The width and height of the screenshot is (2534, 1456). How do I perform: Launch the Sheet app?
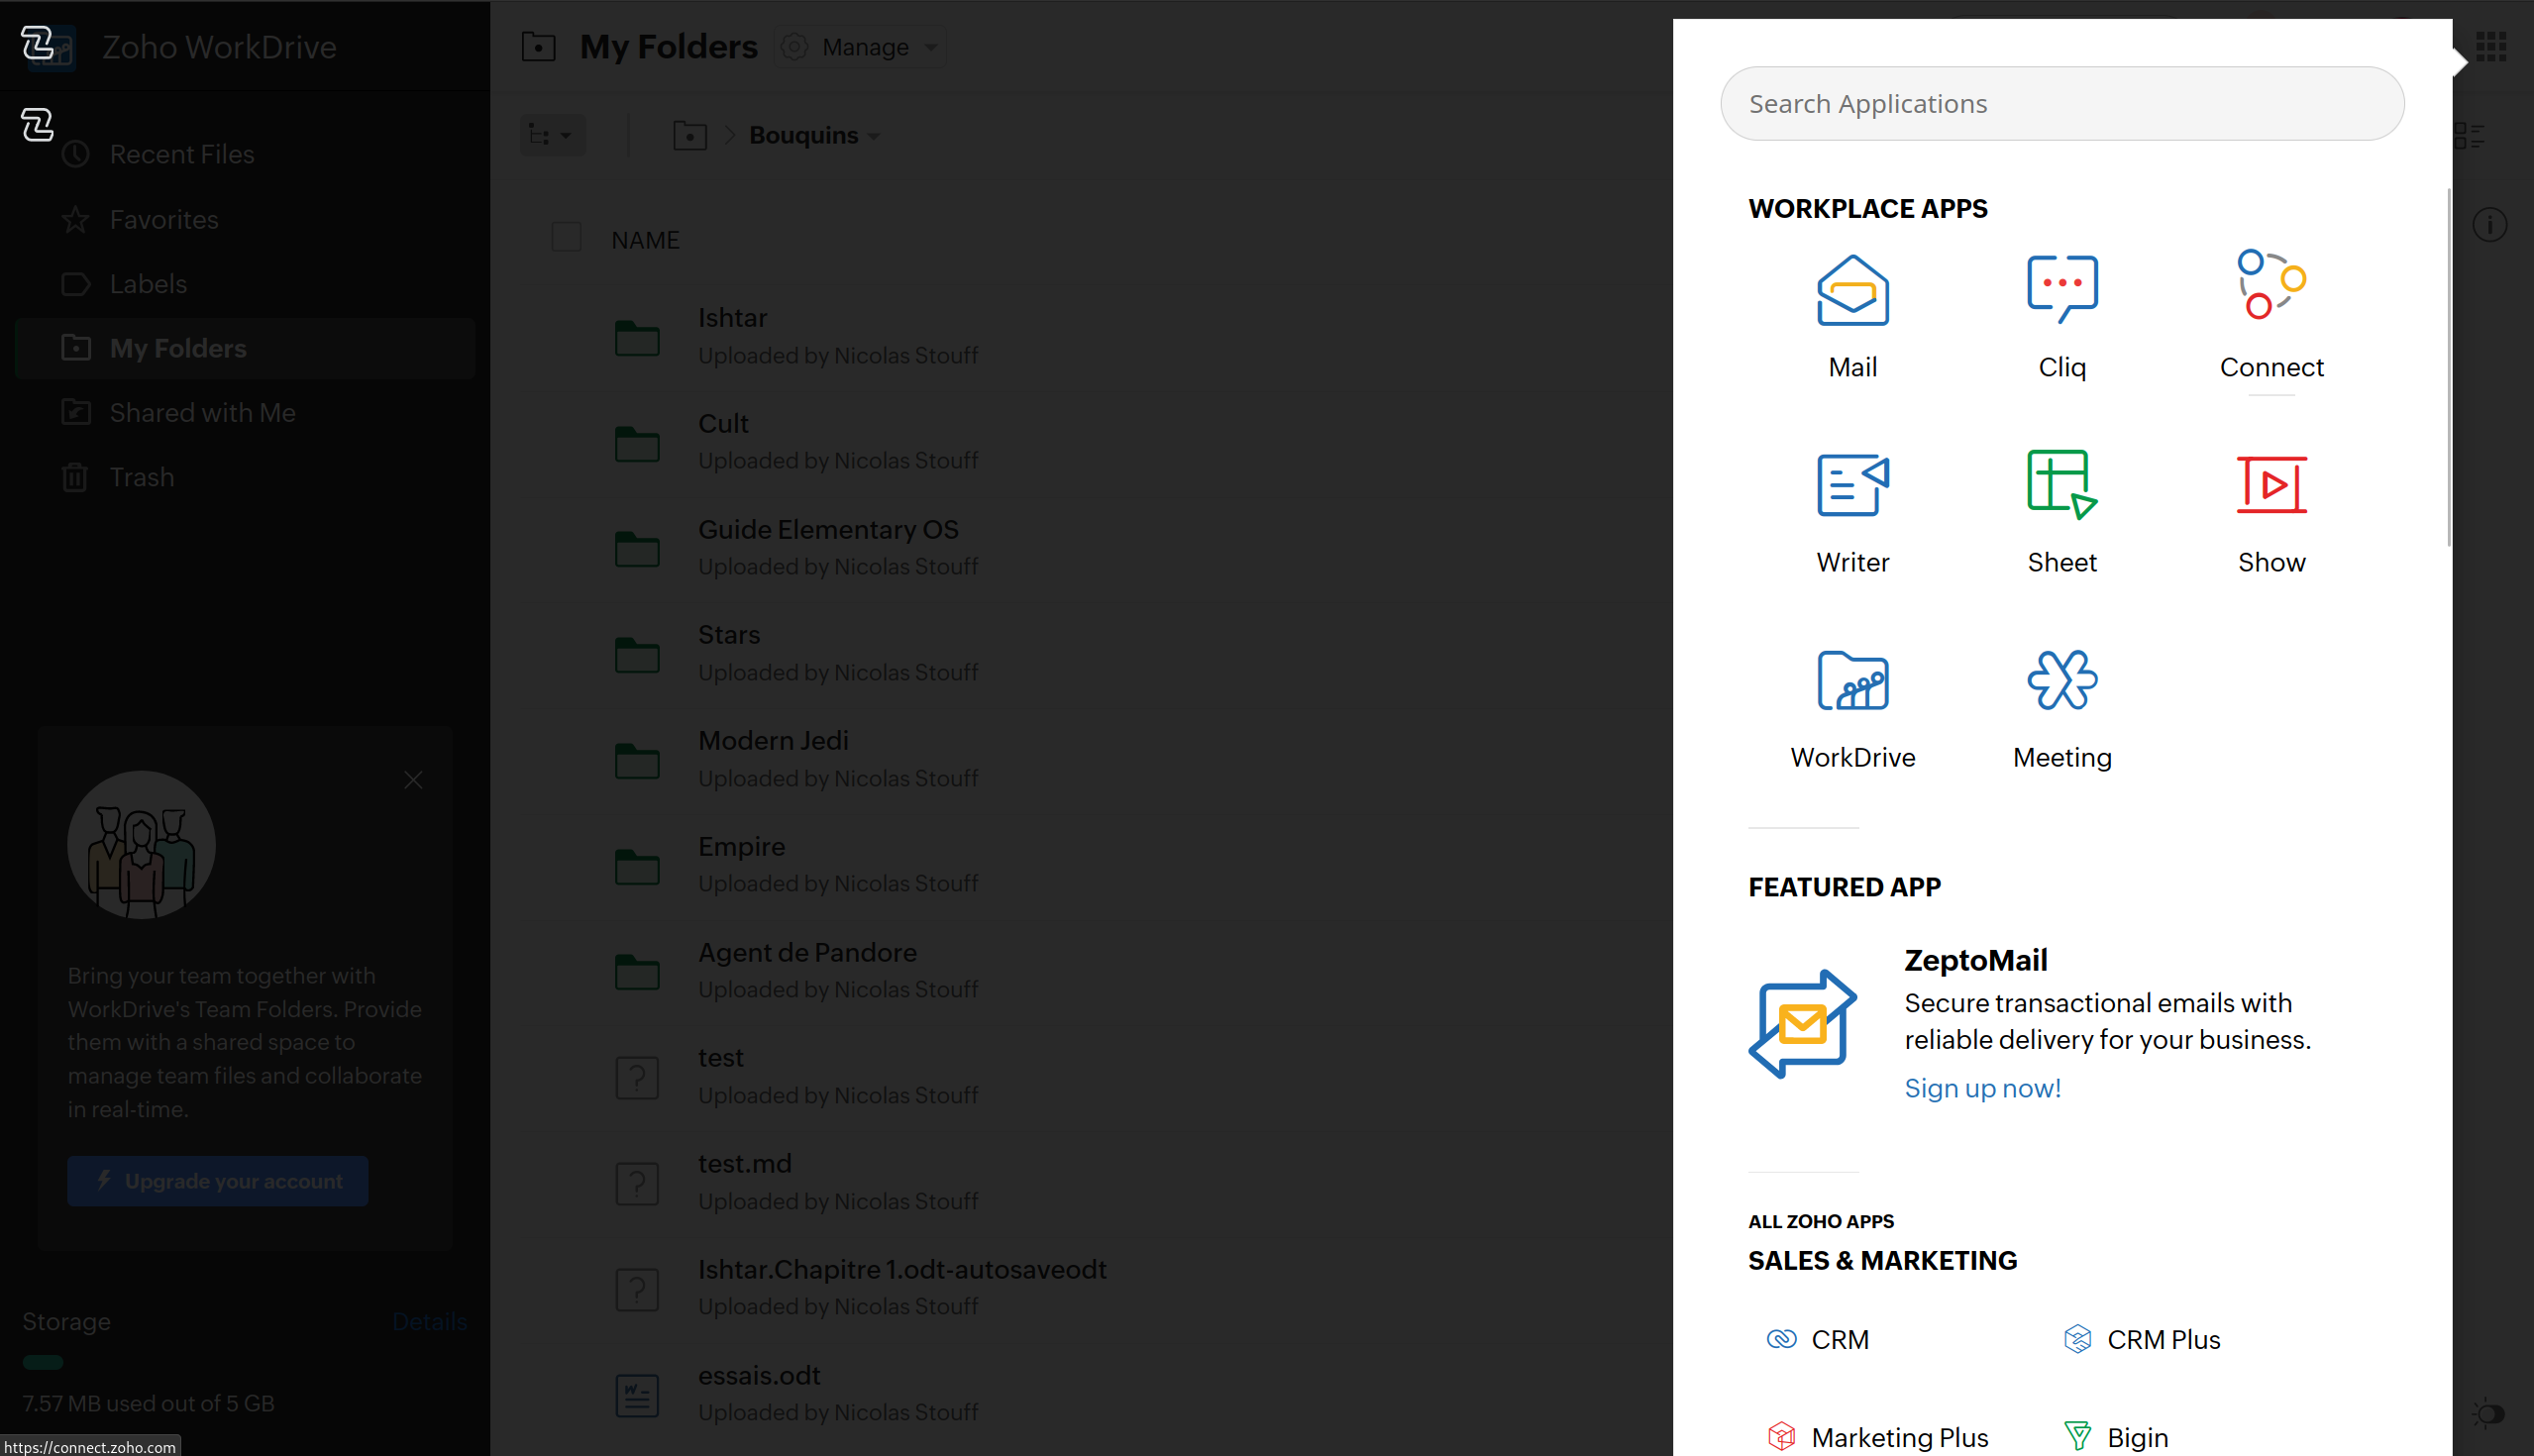click(x=2062, y=485)
